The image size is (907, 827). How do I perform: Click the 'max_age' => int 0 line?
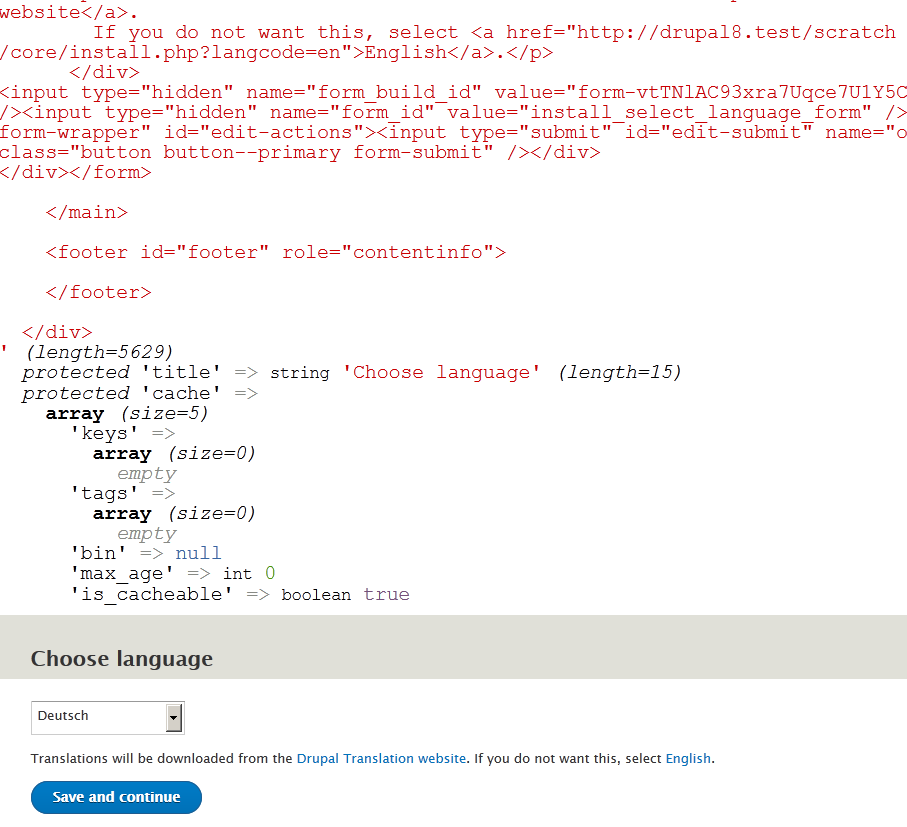click(172, 574)
